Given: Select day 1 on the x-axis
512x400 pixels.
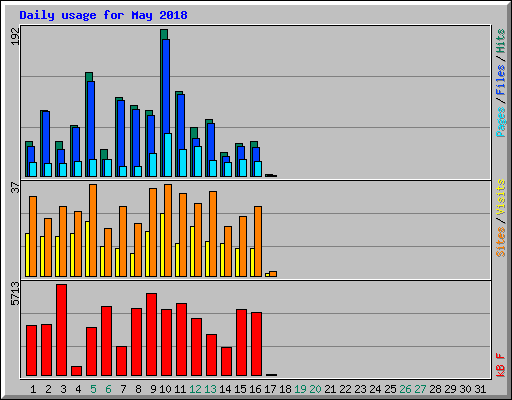Looking at the screenshot, I should (33, 389).
